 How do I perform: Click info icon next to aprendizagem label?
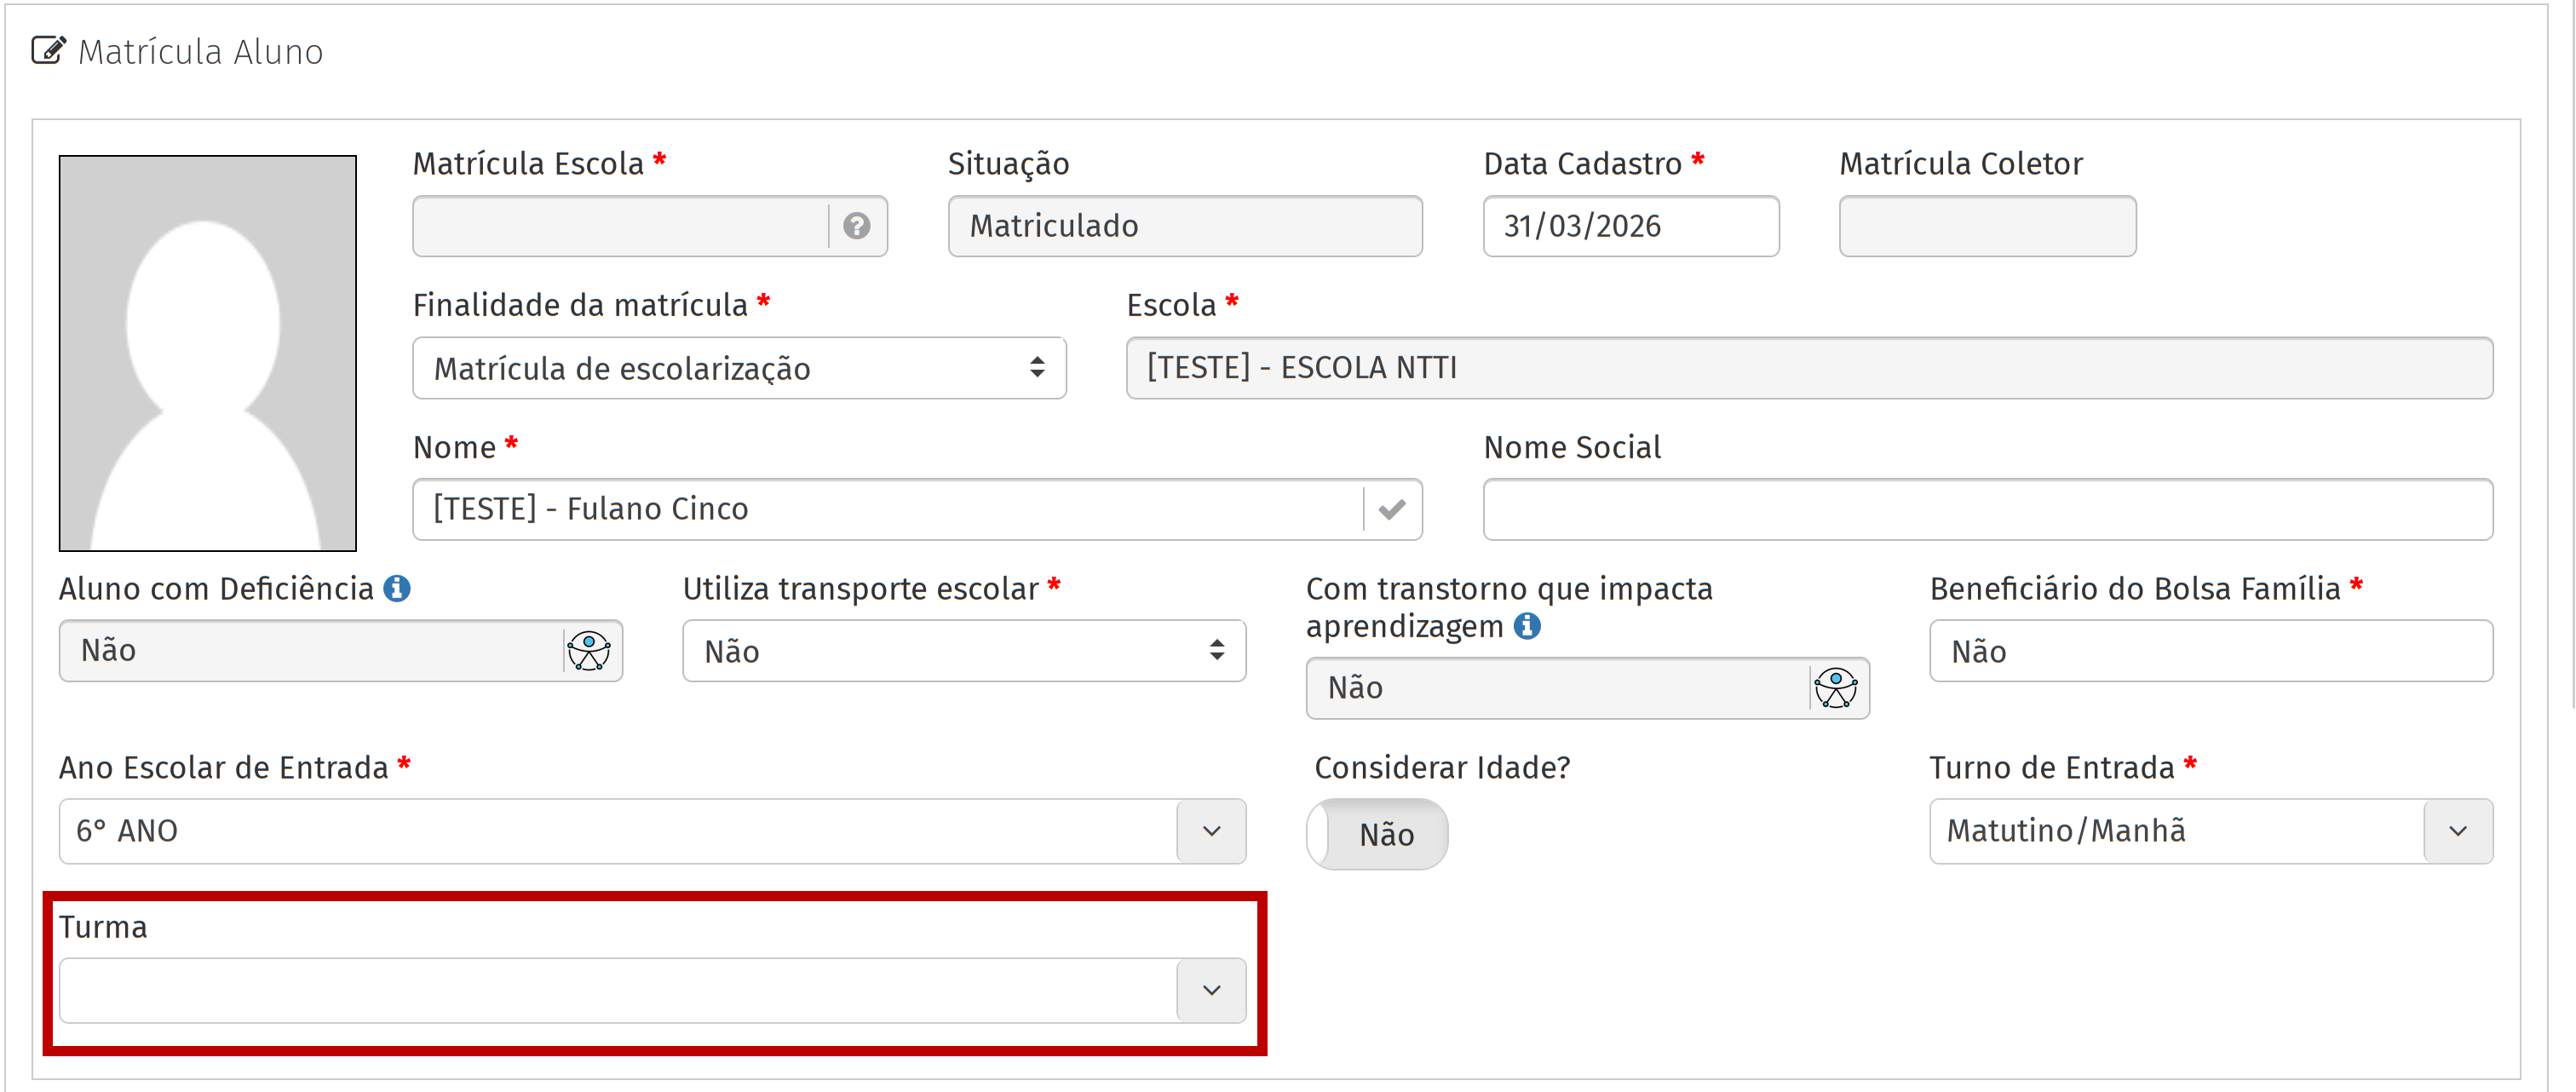1527,626
